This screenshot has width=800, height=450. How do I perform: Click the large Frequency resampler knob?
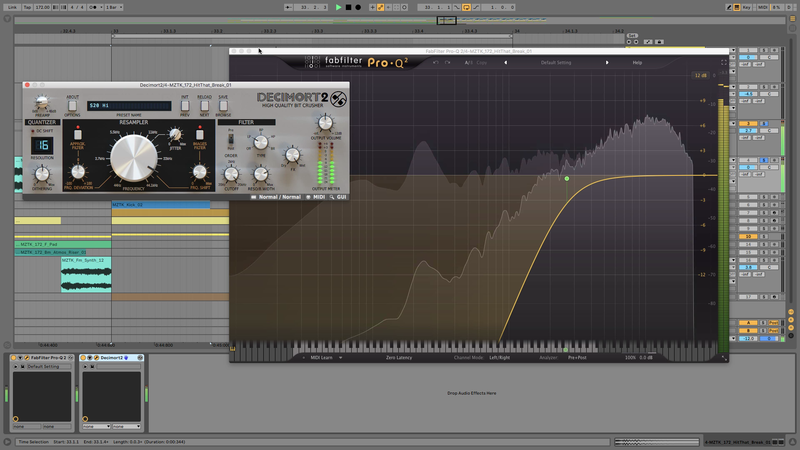(x=134, y=158)
